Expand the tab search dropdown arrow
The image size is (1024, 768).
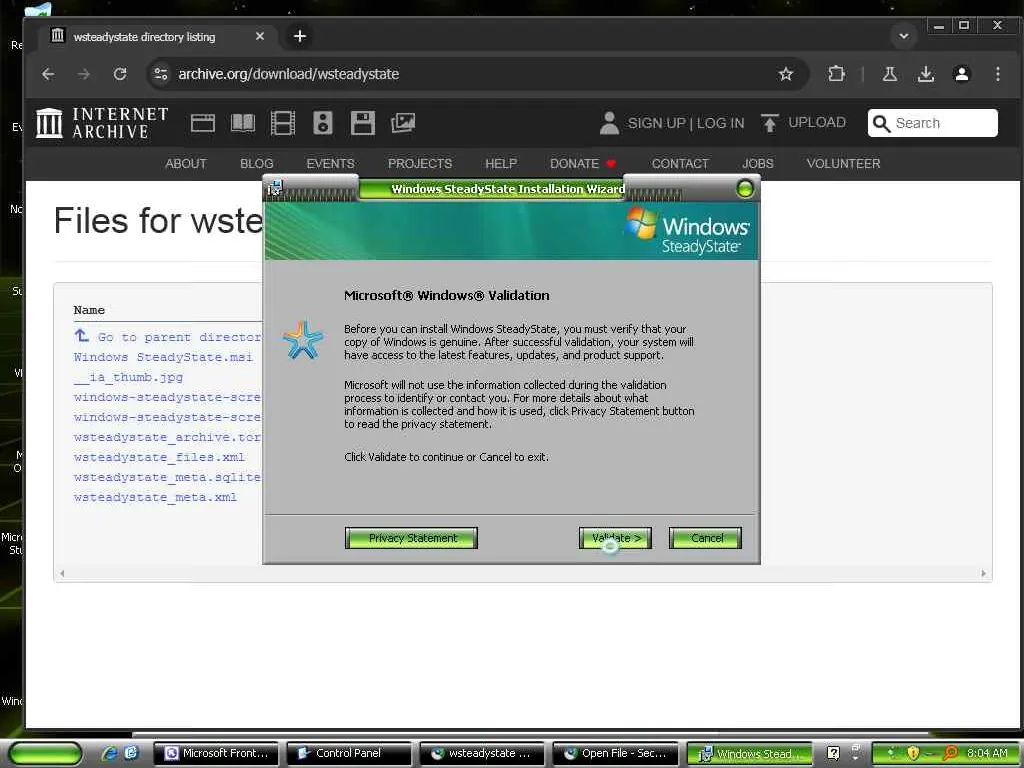click(904, 36)
